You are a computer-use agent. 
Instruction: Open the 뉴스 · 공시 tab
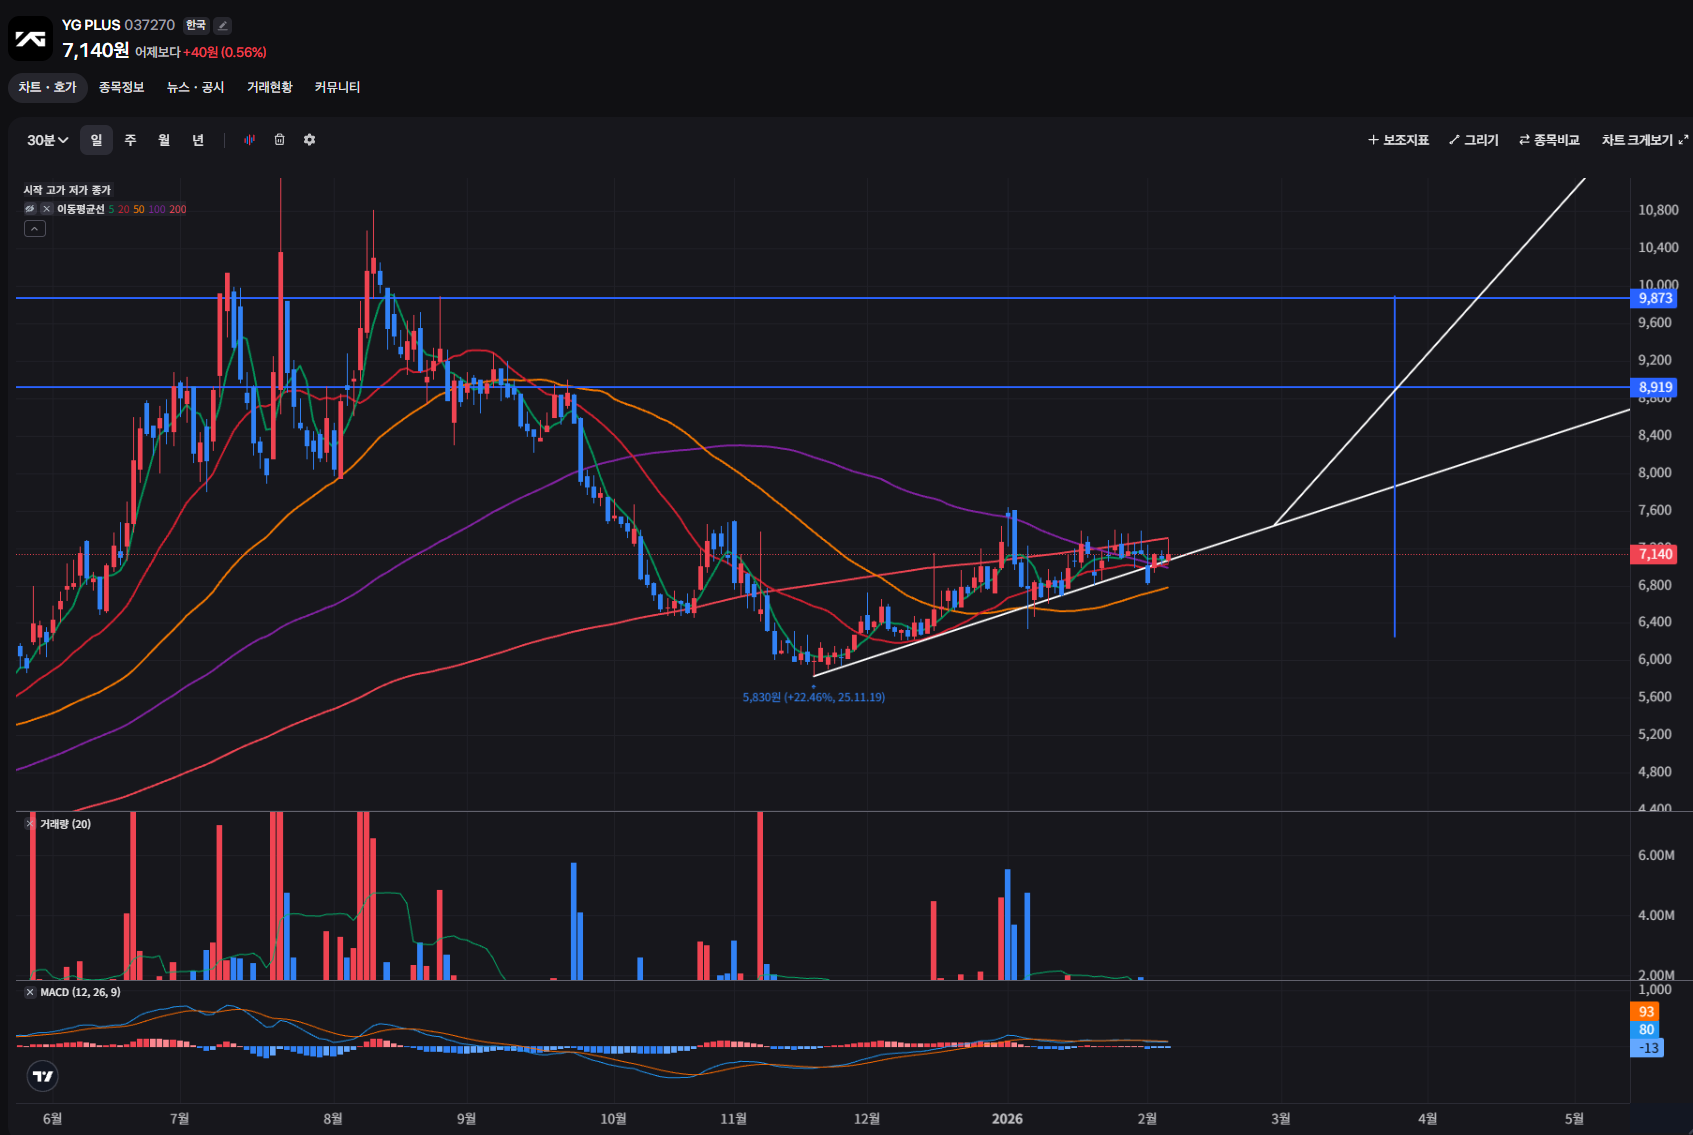tap(196, 87)
